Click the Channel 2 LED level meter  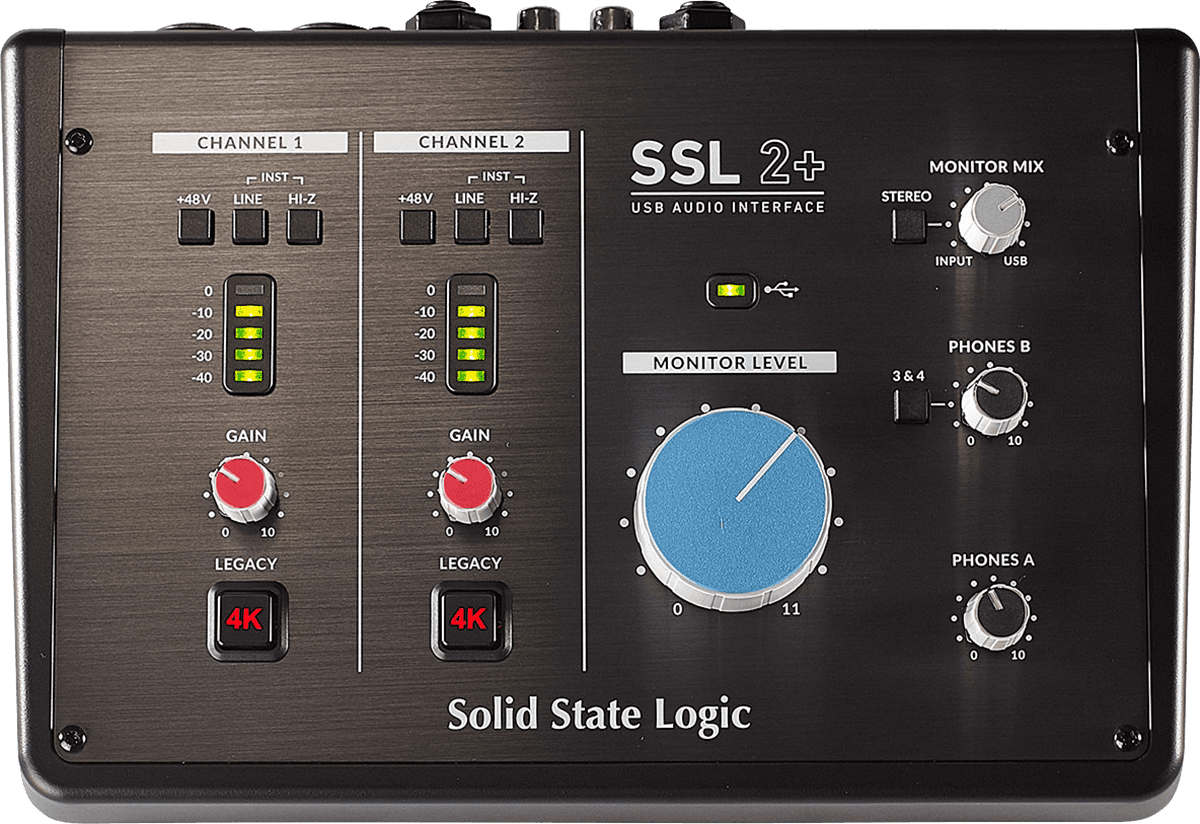[x=472, y=333]
